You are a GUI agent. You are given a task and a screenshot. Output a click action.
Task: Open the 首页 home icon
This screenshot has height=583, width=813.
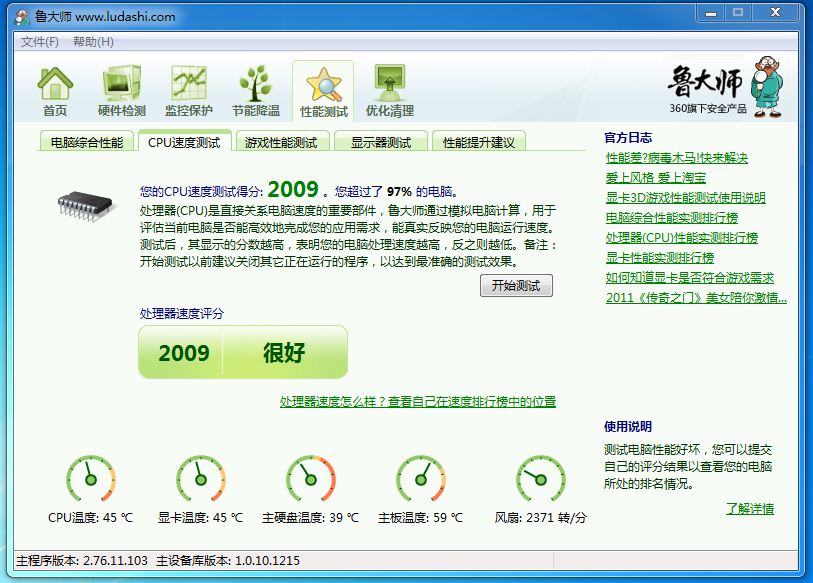[55, 92]
